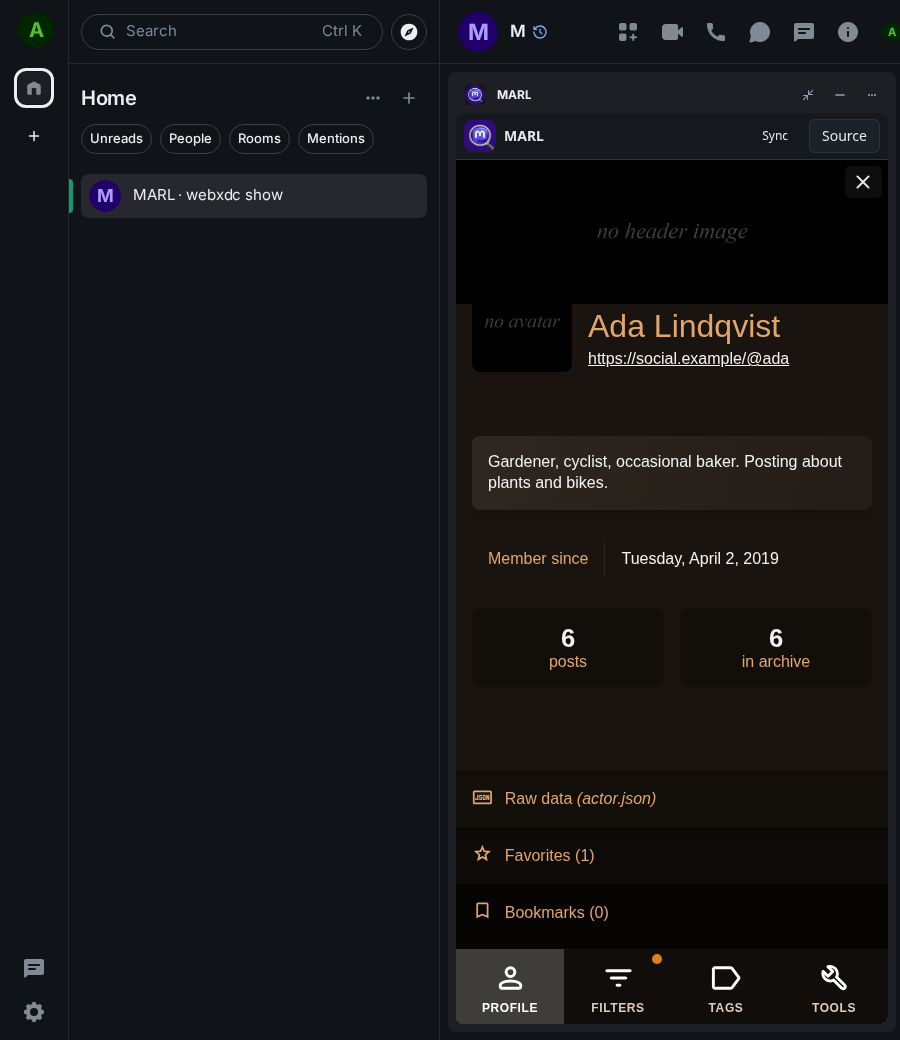Toggle the Mentions filter chip

[x=336, y=139]
